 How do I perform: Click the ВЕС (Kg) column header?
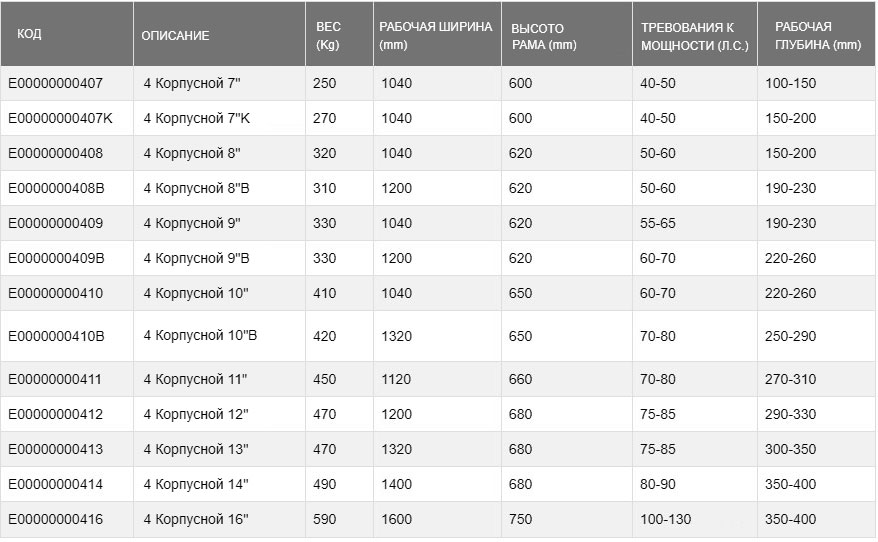[327, 36]
